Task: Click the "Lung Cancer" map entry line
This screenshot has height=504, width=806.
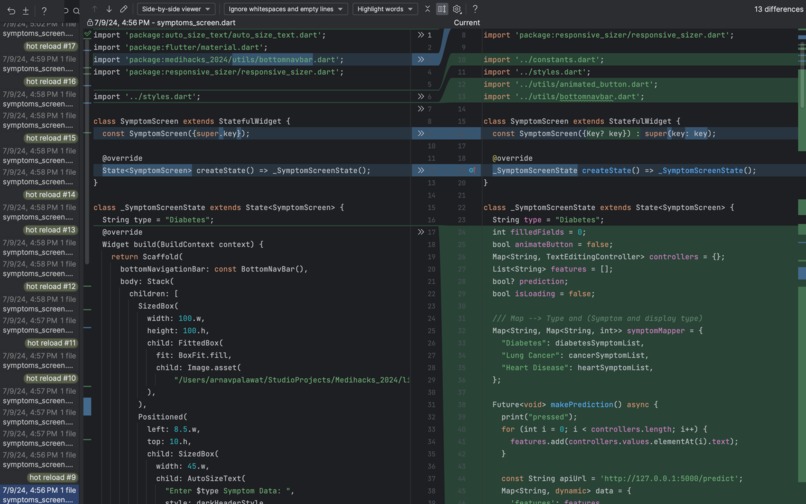Action: [575, 356]
